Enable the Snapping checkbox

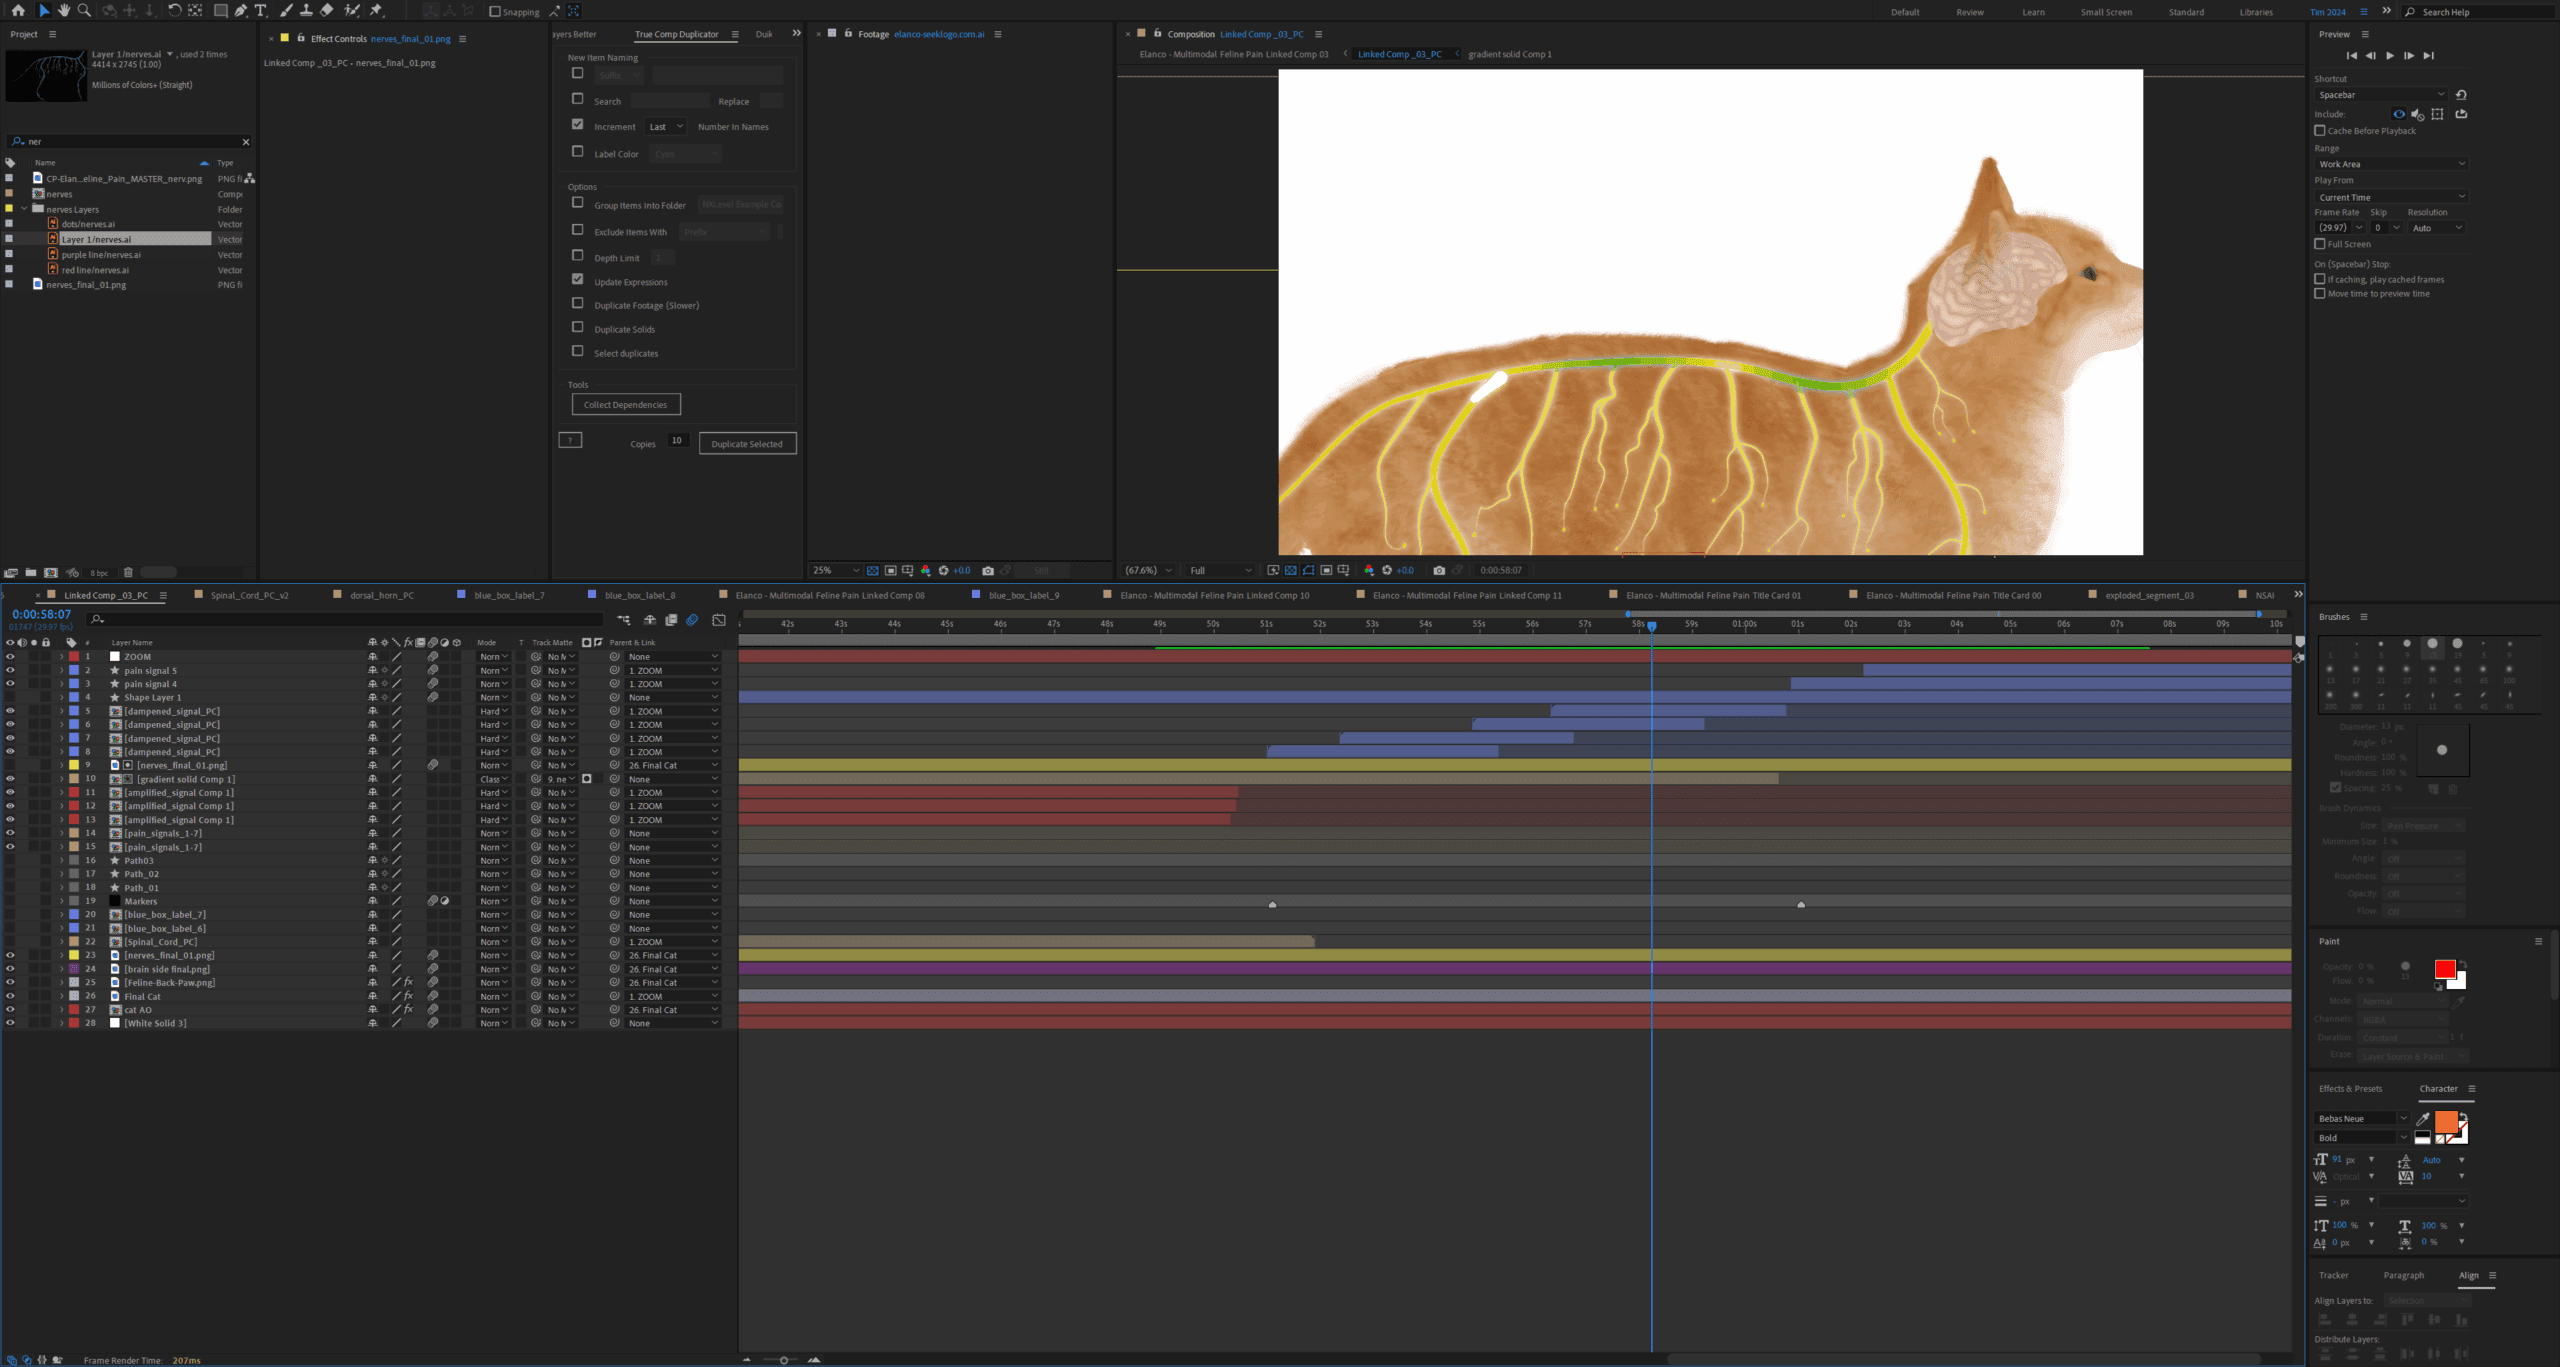coord(495,12)
